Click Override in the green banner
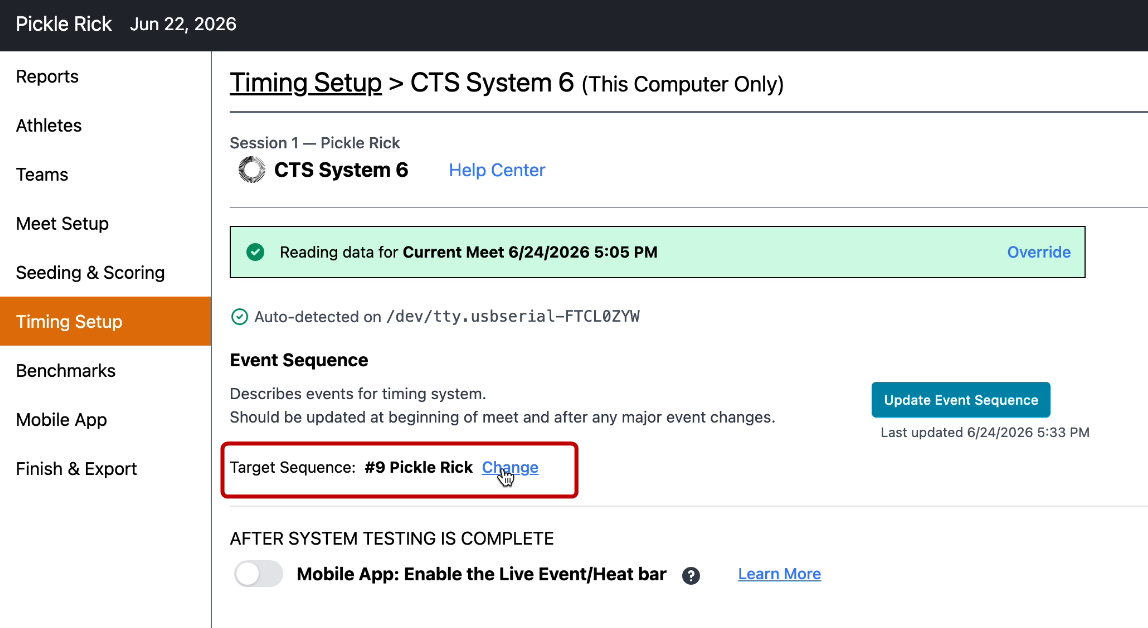This screenshot has height=628, width=1148. [x=1038, y=252]
